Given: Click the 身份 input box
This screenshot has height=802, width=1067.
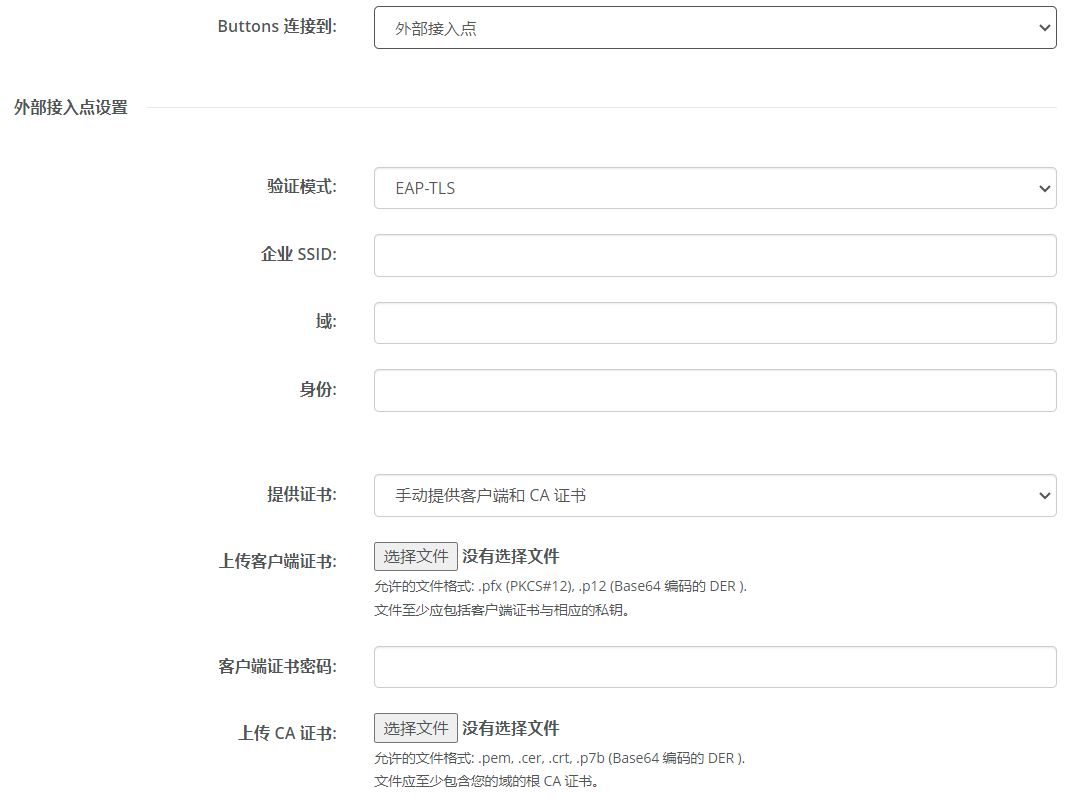Looking at the screenshot, I should point(715,390).
